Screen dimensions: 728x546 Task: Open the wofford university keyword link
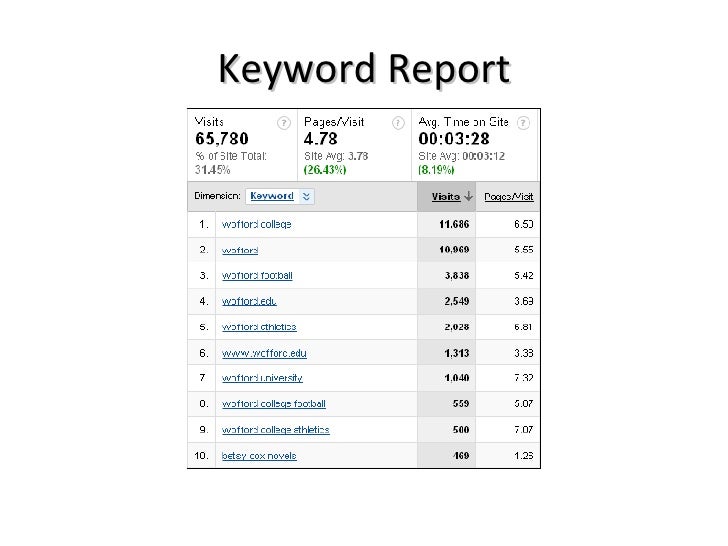pos(262,378)
